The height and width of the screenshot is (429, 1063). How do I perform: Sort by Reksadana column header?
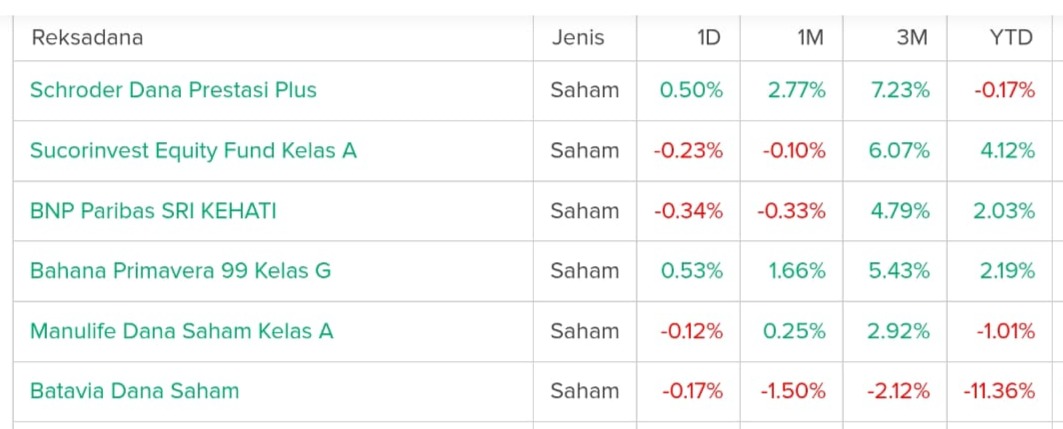coord(87,38)
